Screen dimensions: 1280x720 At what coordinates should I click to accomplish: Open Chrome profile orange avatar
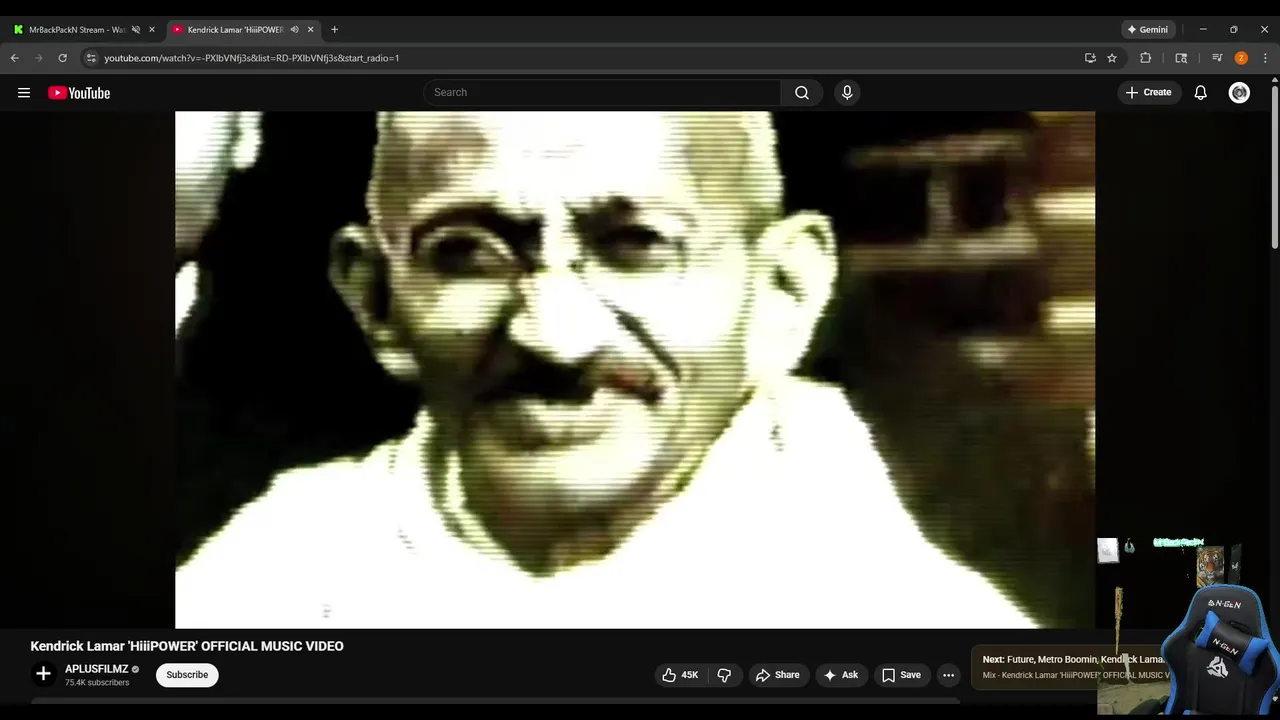[1241, 58]
